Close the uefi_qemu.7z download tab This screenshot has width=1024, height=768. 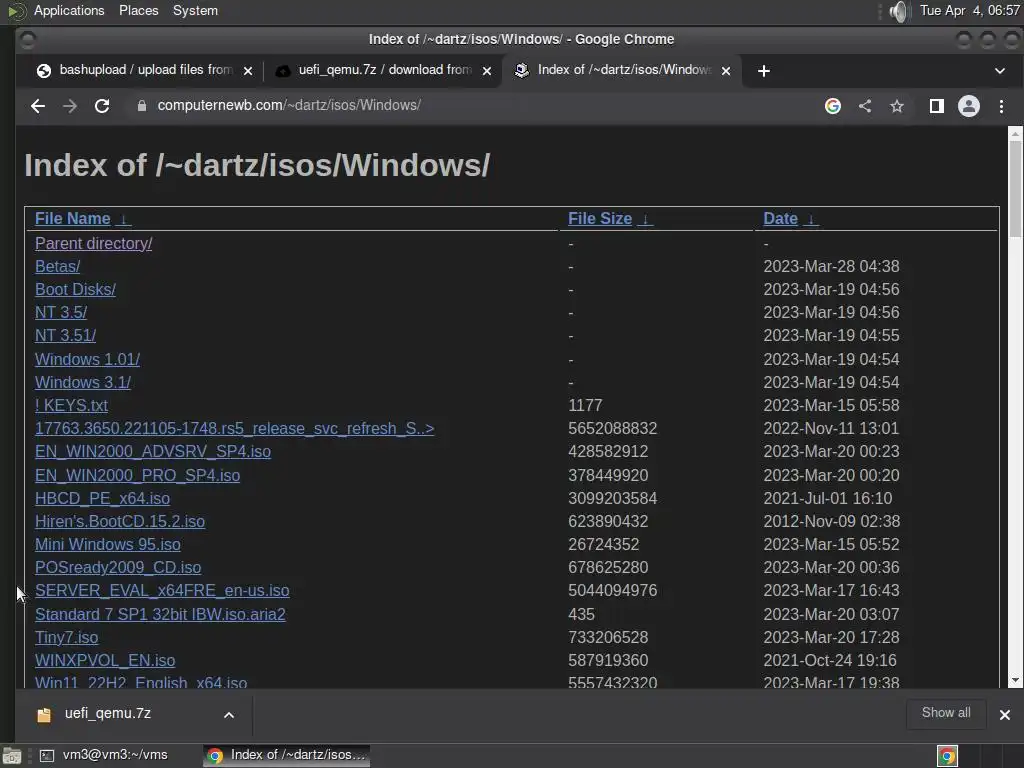(487, 71)
